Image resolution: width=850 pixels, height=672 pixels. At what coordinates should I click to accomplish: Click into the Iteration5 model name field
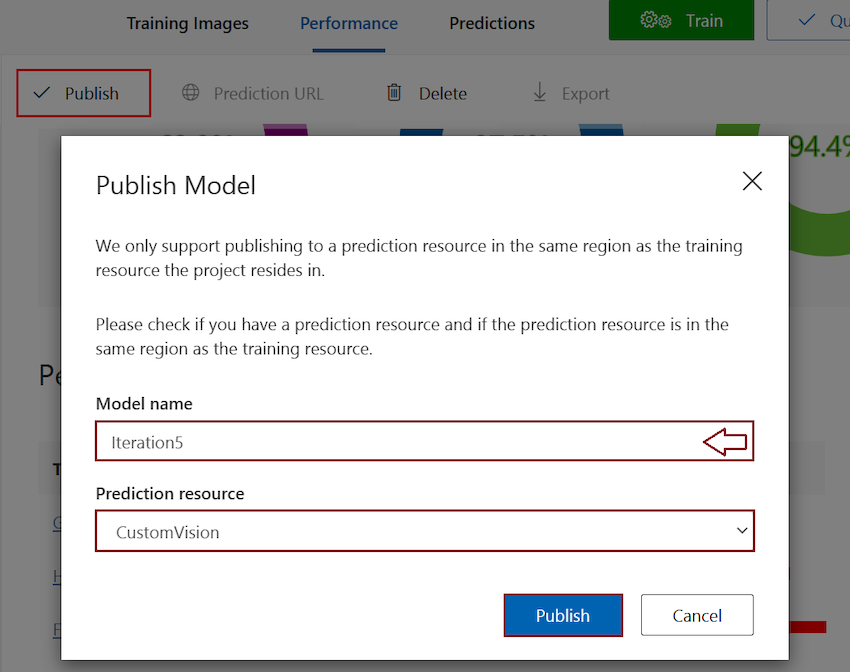point(424,441)
